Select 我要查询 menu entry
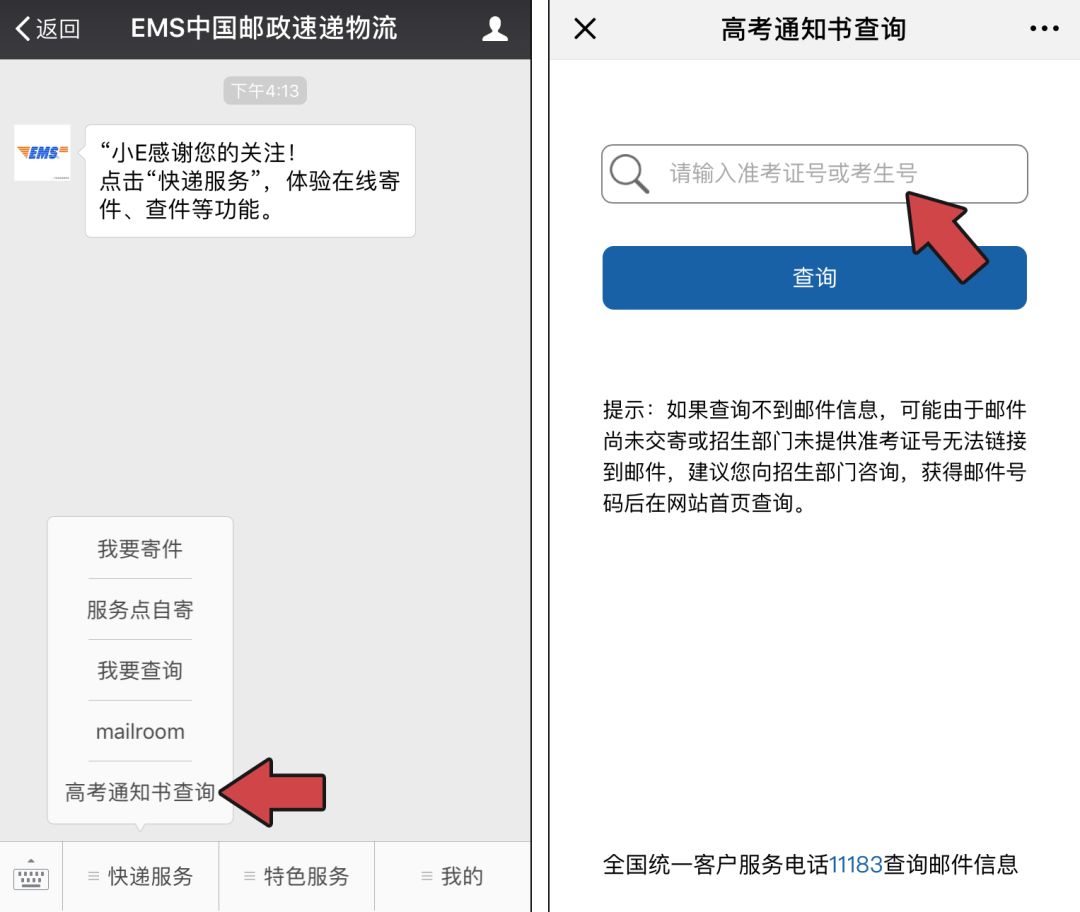 [x=140, y=670]
